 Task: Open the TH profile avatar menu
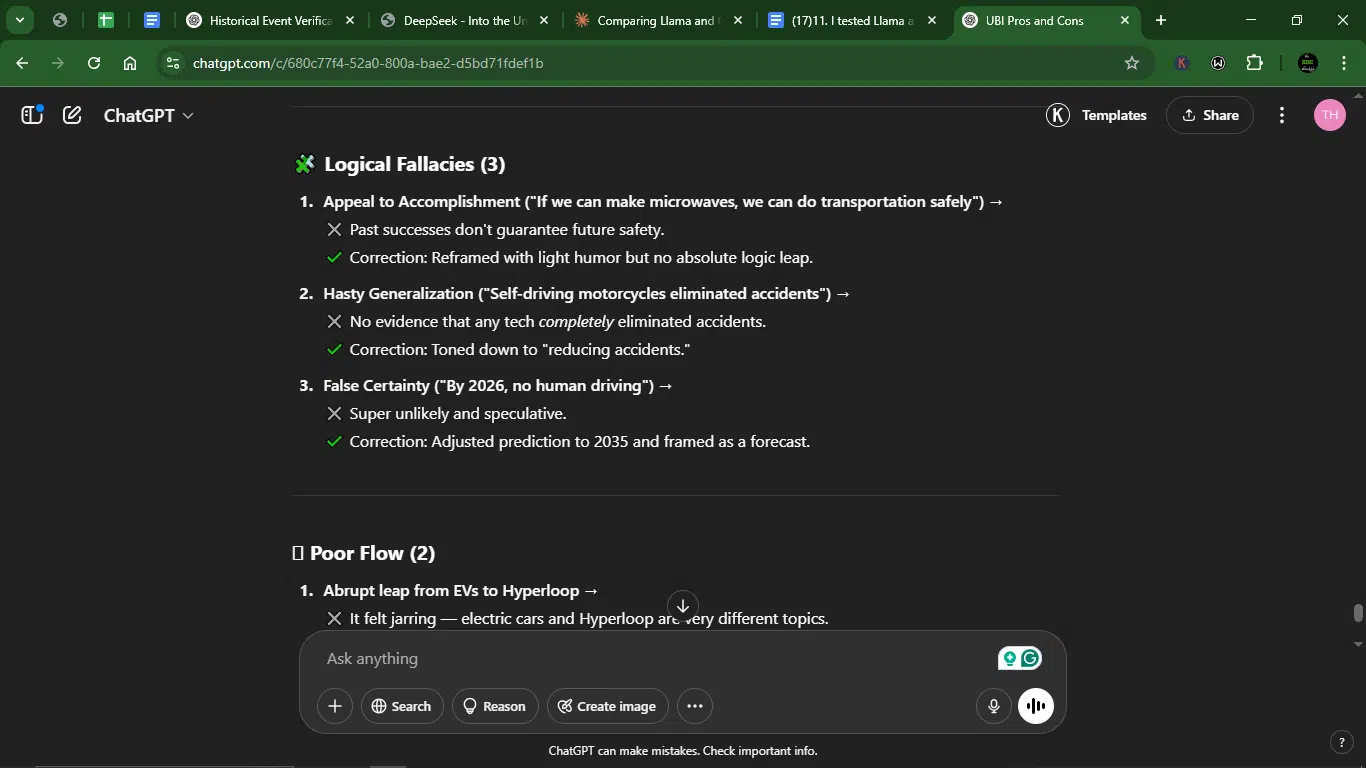coord(1329,115)
